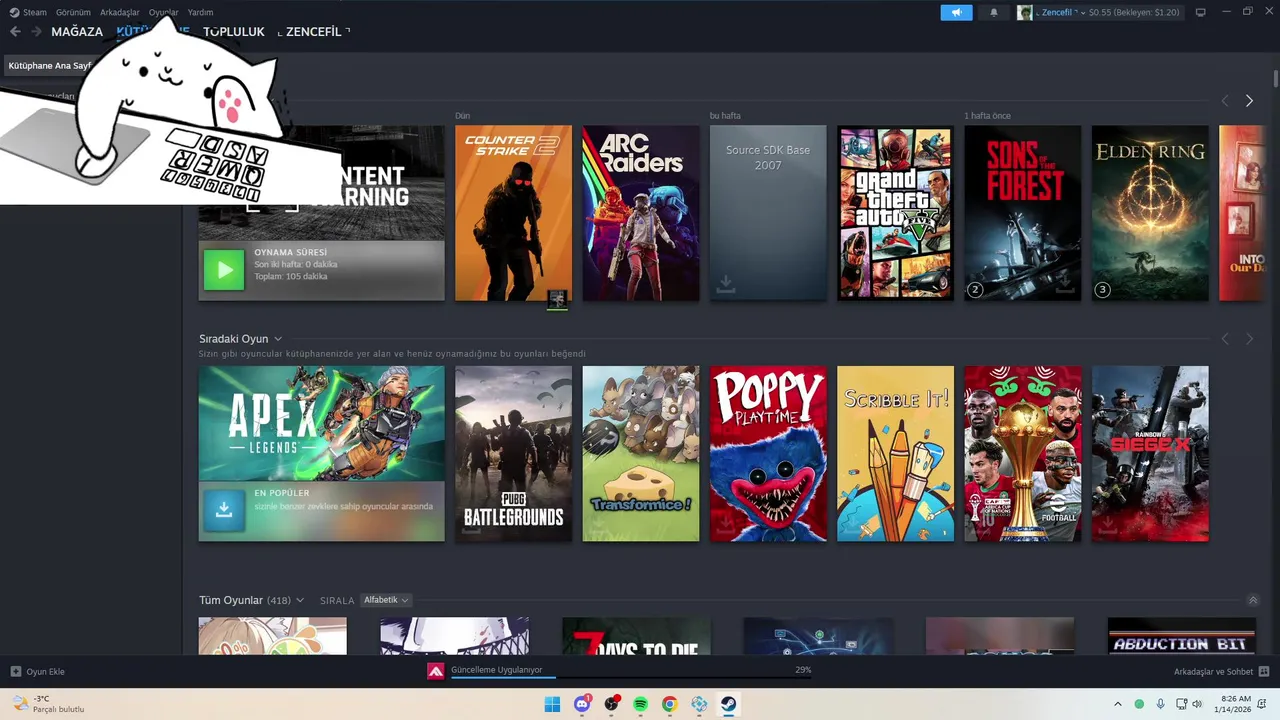Open the 7 Days to Die tile
This screenshot has height=720, width=1280.
coord(636,636)
